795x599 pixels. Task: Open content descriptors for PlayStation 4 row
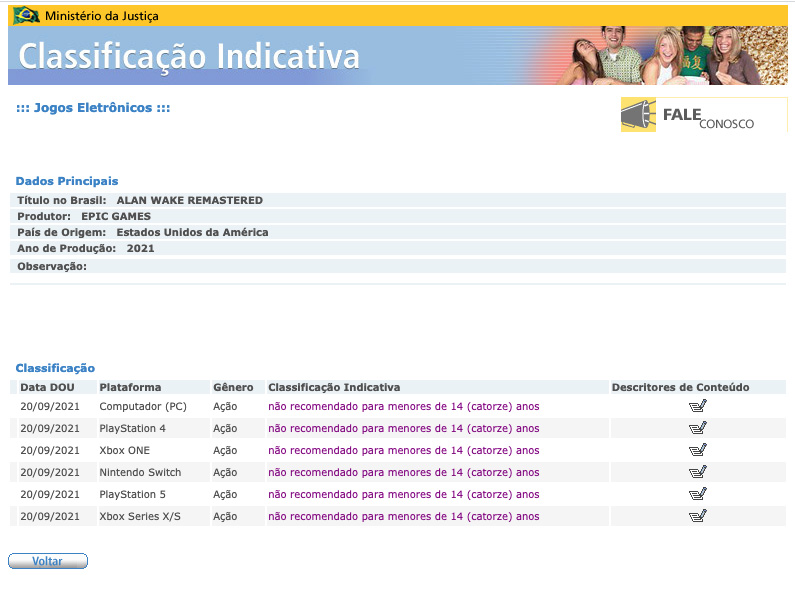coord(698,428)
